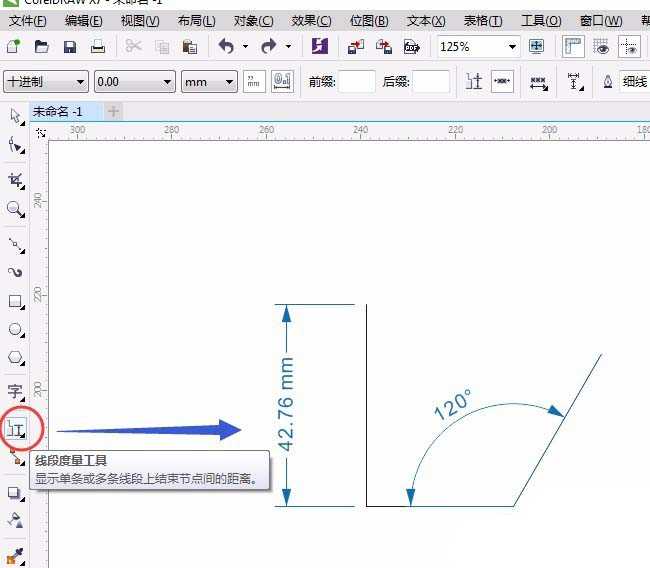Select the Pick tool in toolbox
This screenshot has width=650, height=568.
[15, 117]
